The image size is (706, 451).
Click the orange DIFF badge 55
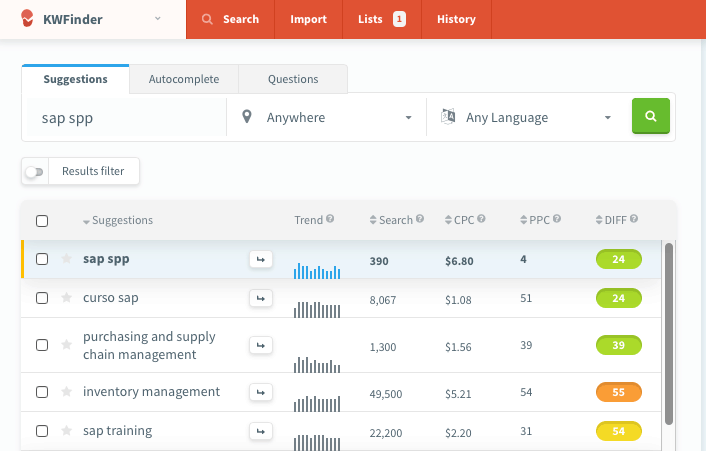619,392
